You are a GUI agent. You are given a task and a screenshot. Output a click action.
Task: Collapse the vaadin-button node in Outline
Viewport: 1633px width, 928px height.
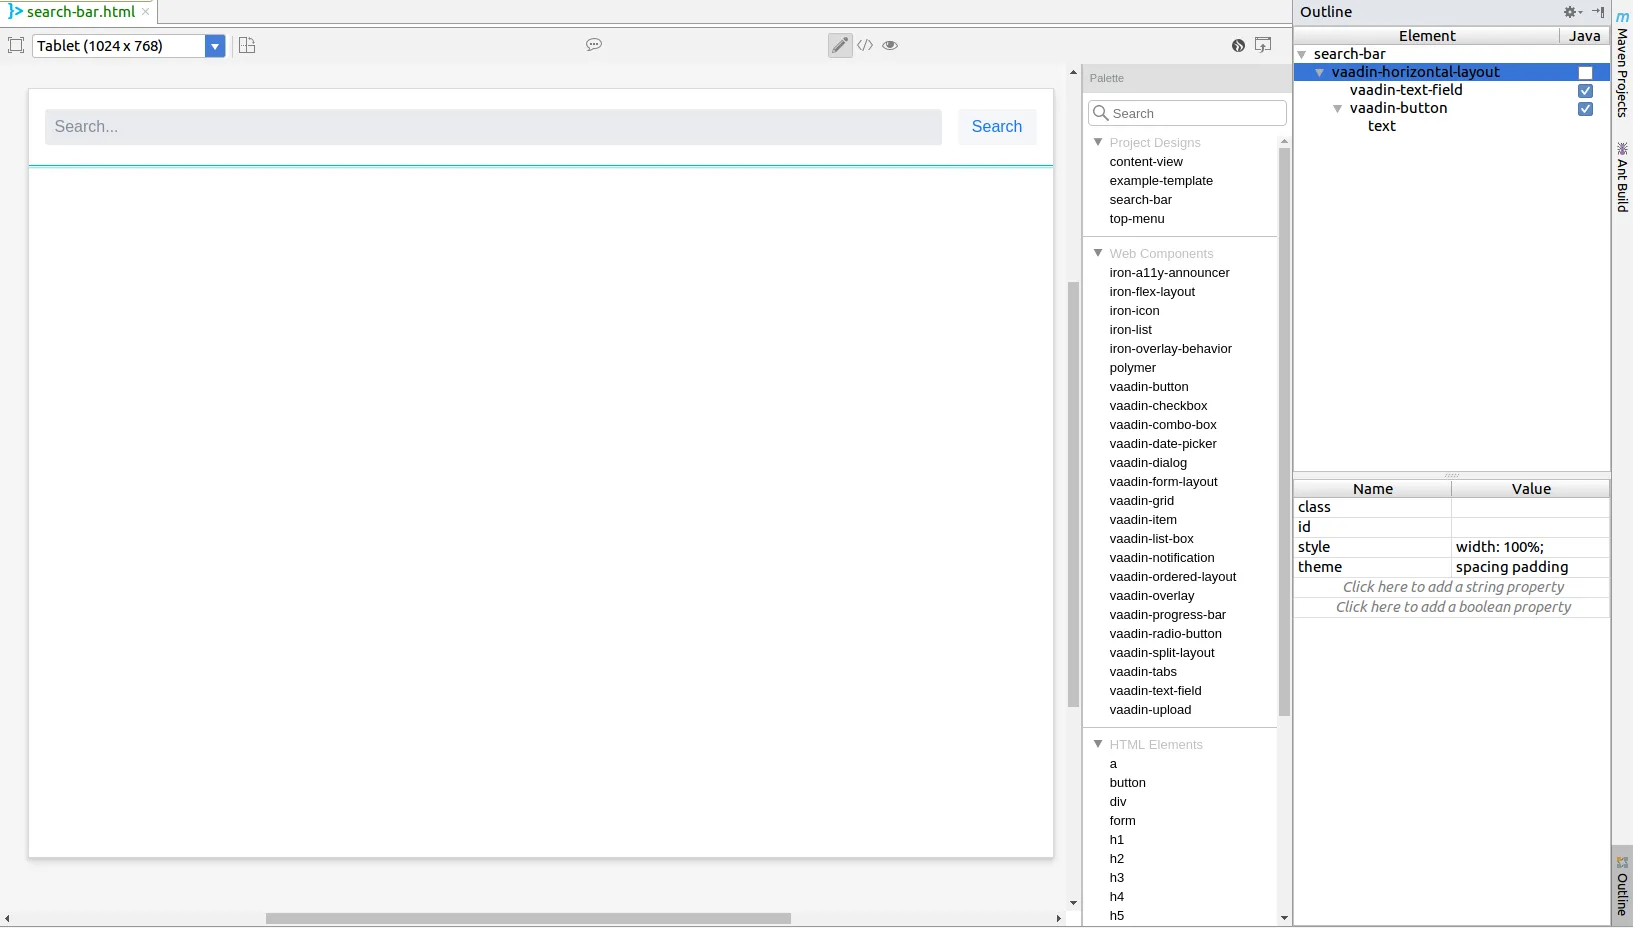pos(1338,109)
